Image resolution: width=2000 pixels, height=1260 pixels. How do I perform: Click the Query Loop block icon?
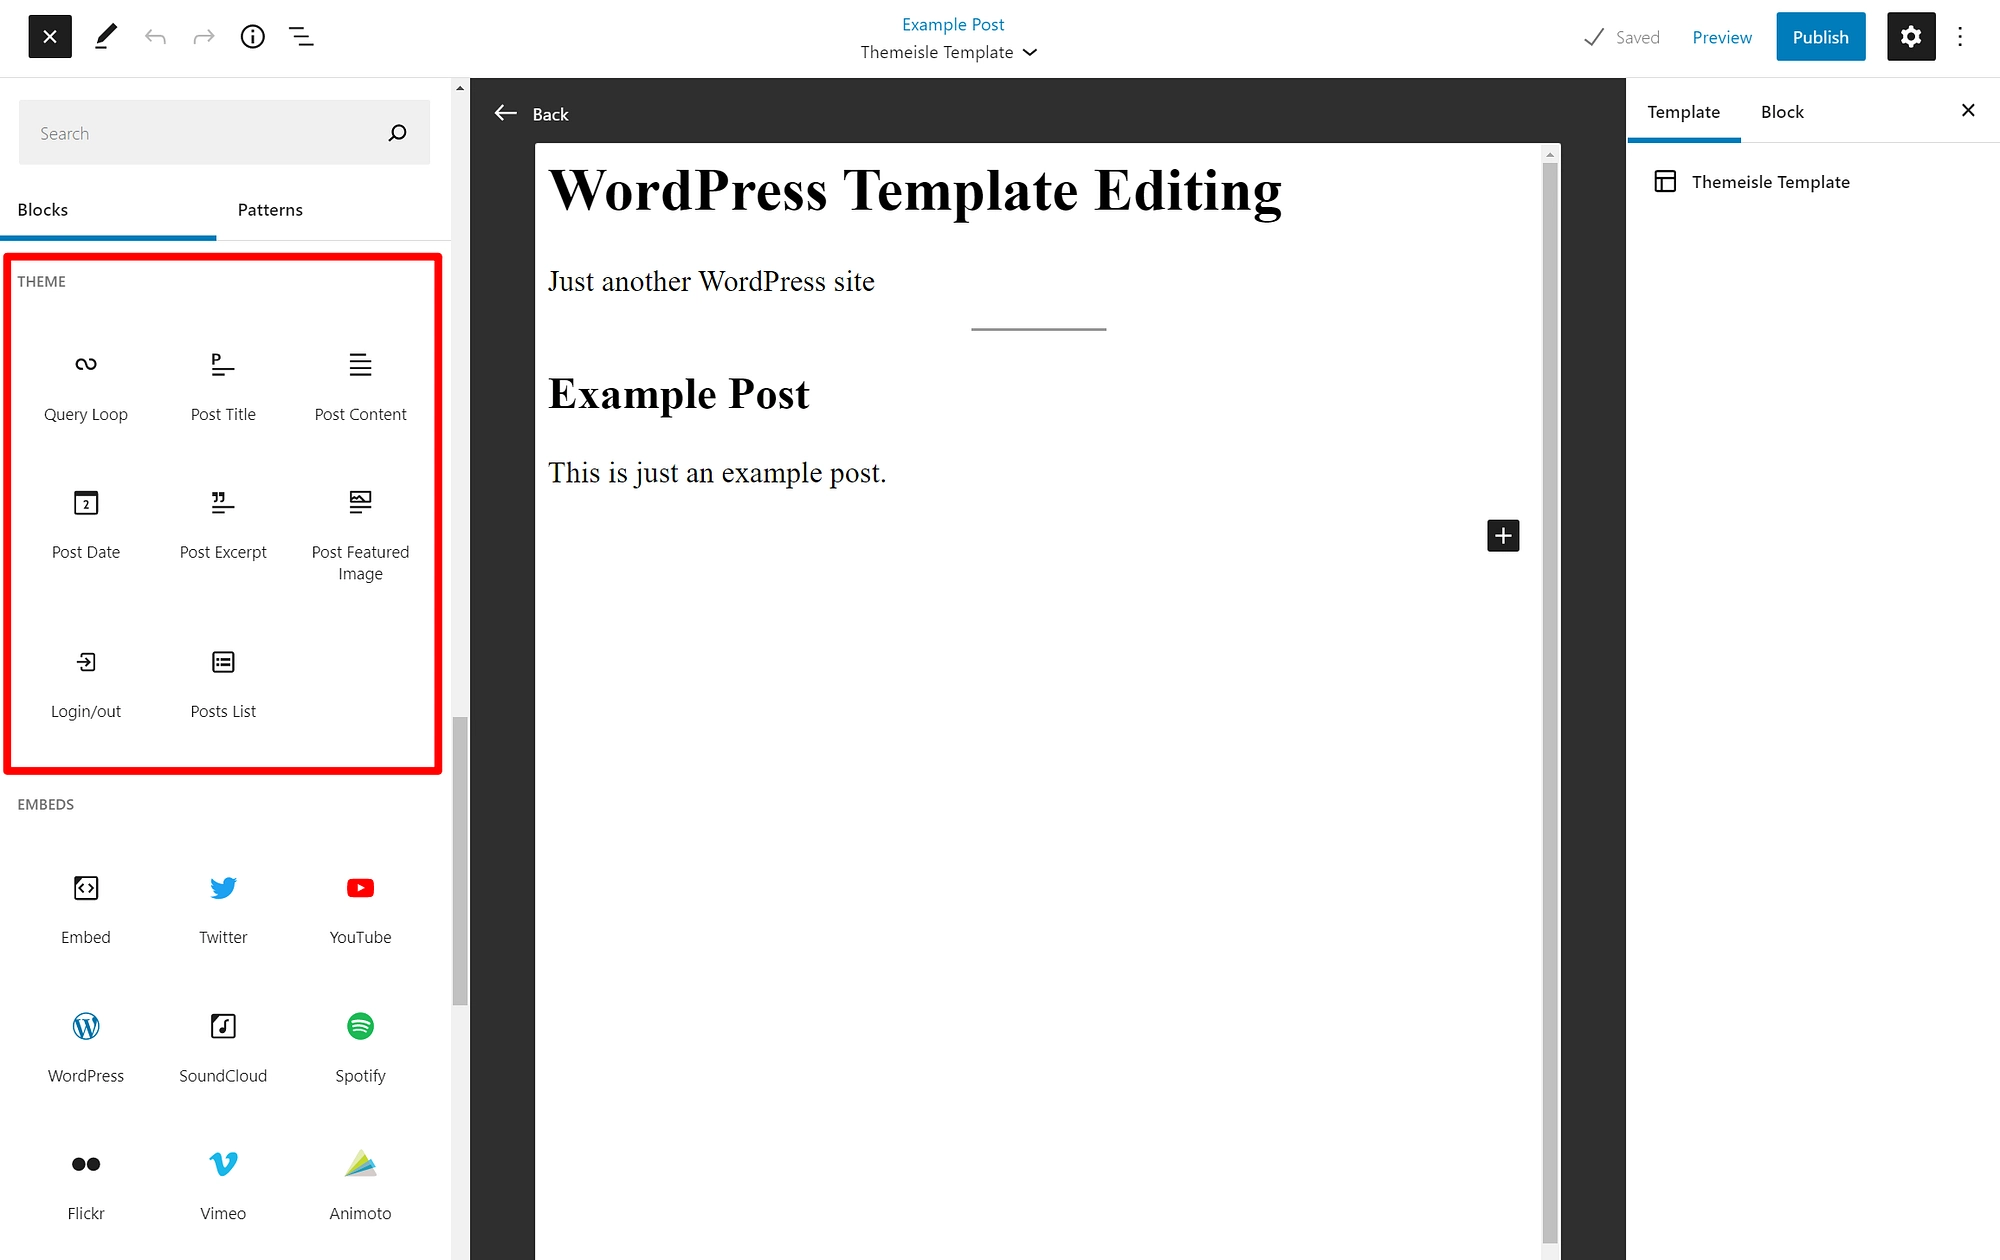tap(84, 363)
